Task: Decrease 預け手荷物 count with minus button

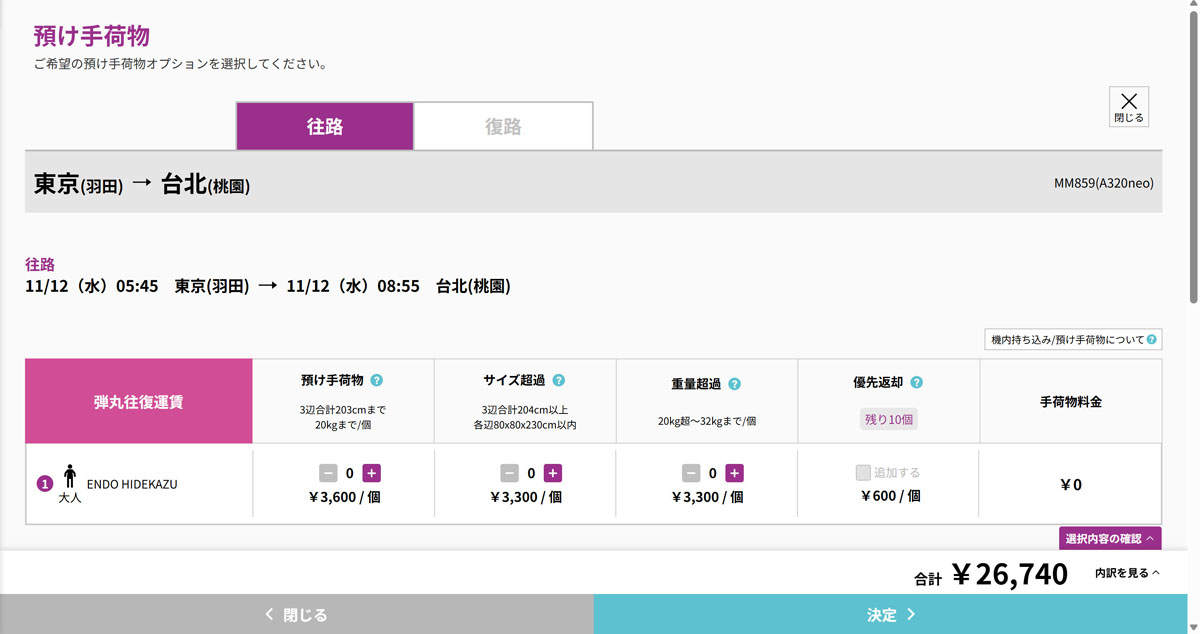Action: [328, 473]
